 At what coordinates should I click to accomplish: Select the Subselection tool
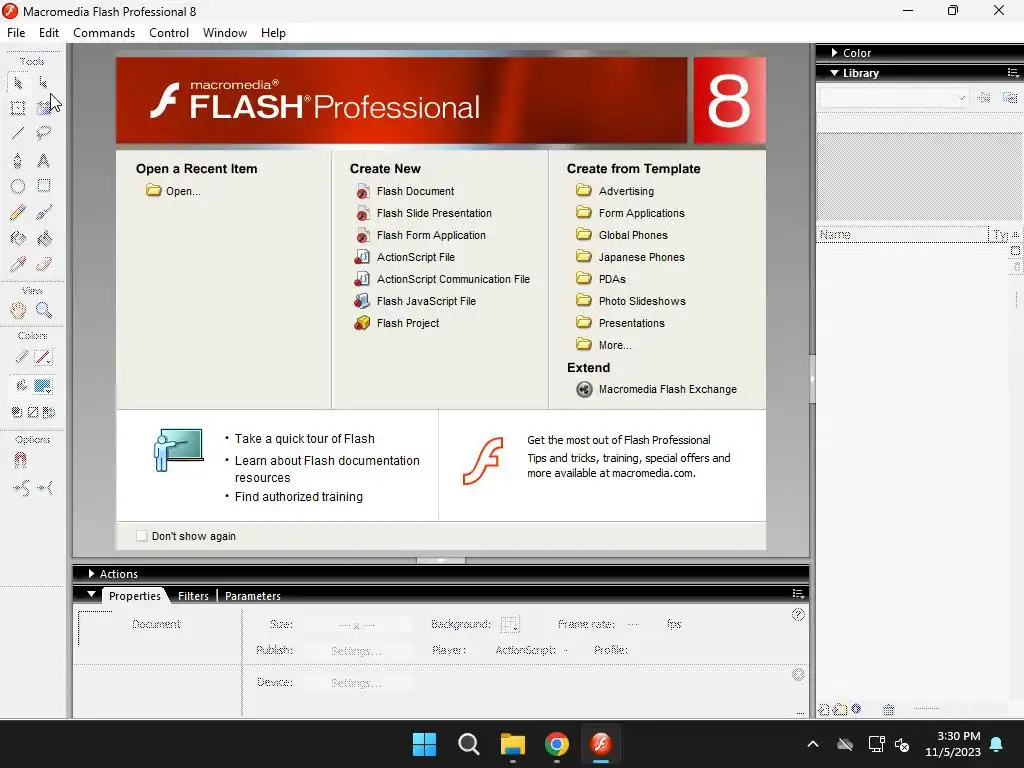pos(44,83)
